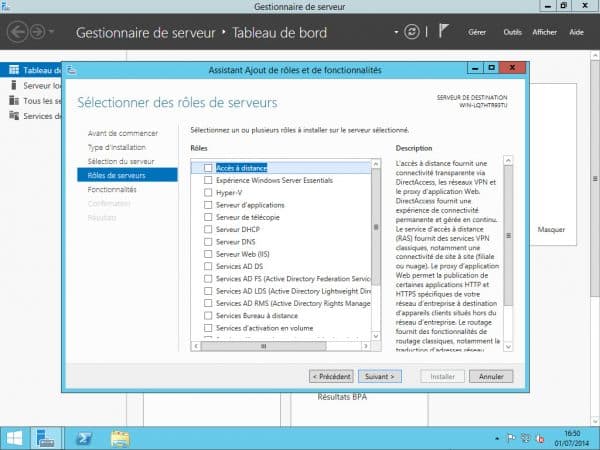Click the roles list vertical scrollbar thumb

376,225
